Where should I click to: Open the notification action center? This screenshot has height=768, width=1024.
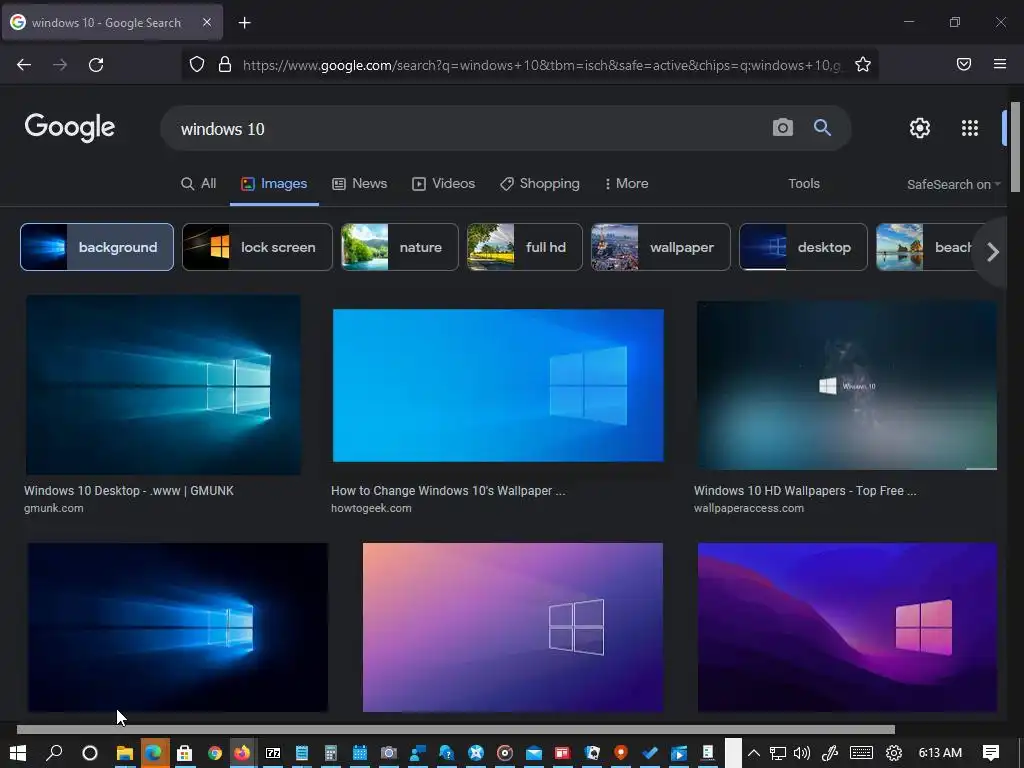click(991, 753)
